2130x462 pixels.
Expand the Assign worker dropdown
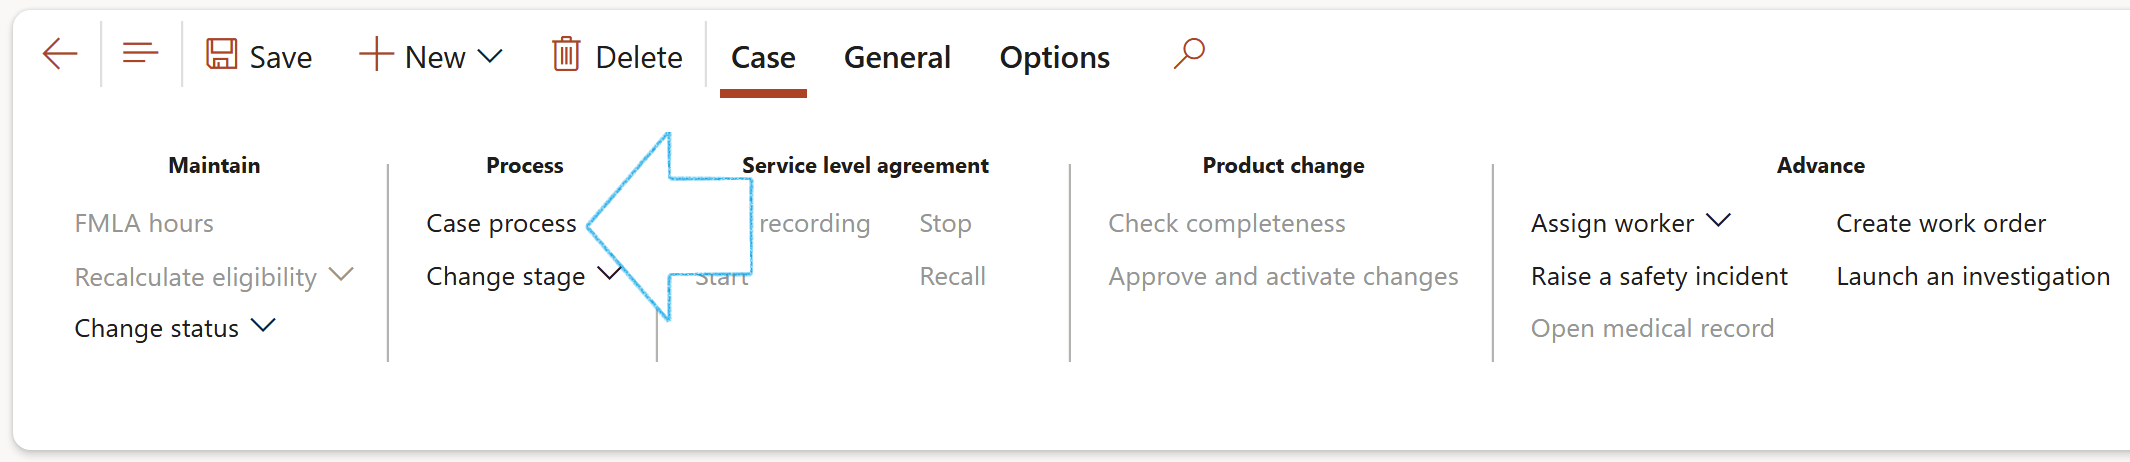tap(1718, 221)
